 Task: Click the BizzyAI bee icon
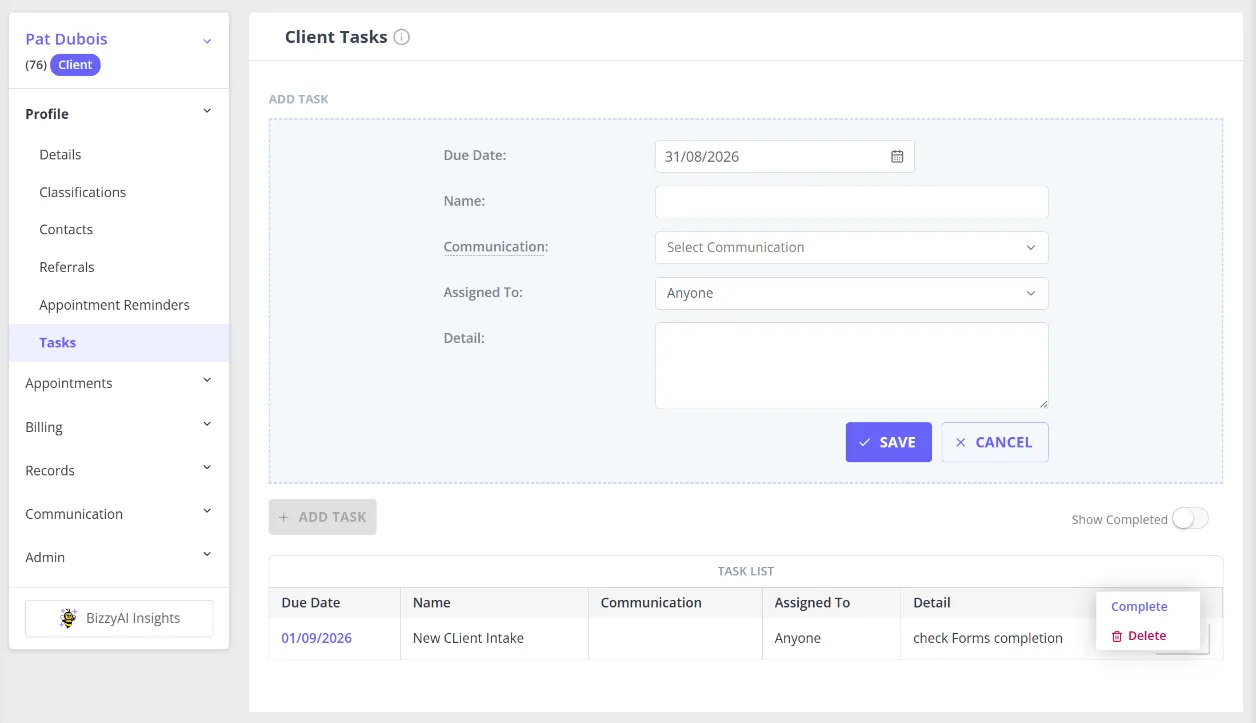point(68,618)
